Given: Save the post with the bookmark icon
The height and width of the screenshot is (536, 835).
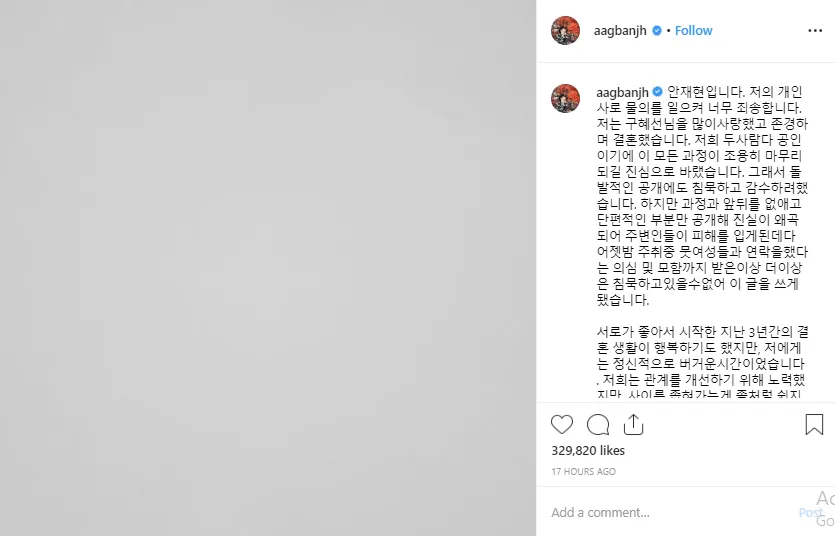Looking at the screenshot, I should [814, 425].
